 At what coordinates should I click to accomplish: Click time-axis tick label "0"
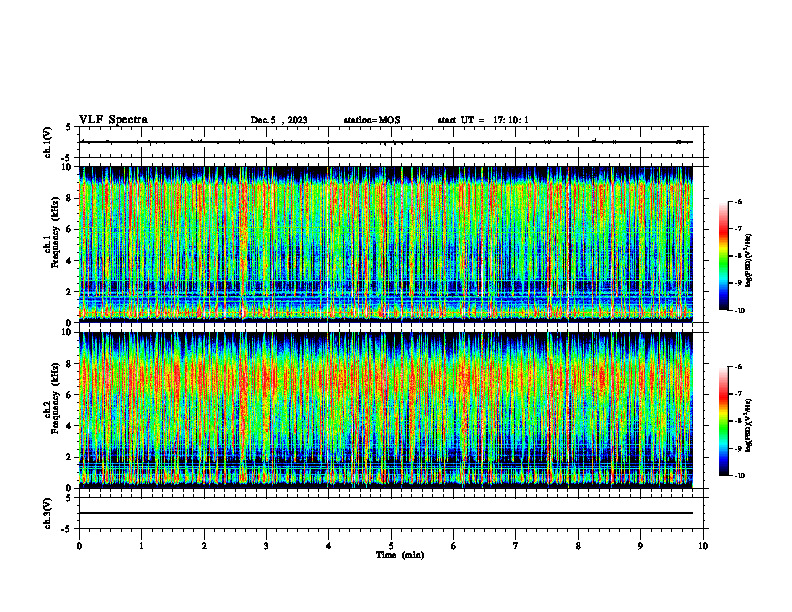coord(79,546)
